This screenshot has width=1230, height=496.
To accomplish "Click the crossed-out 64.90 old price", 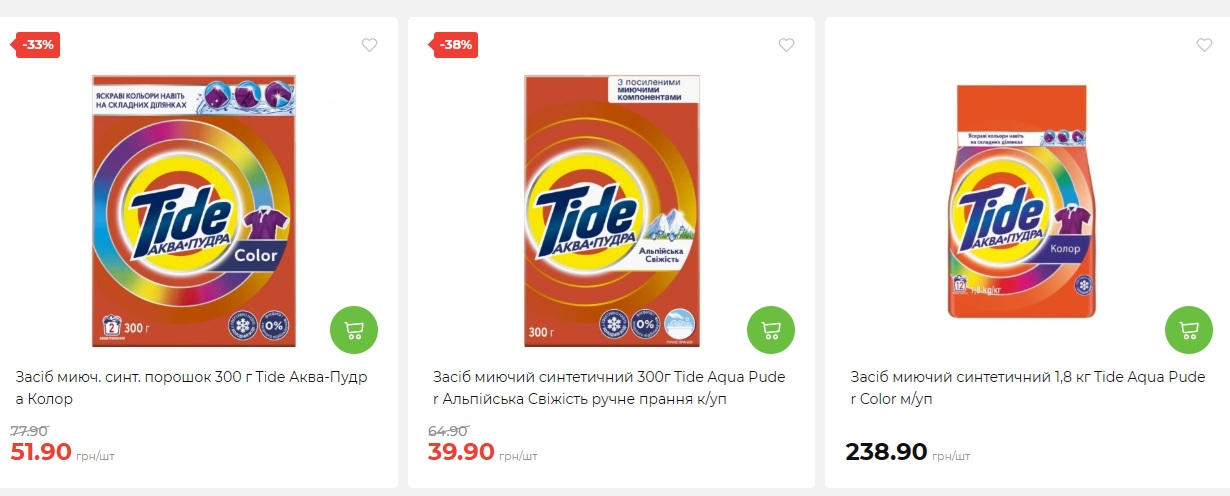I will 448,431.
